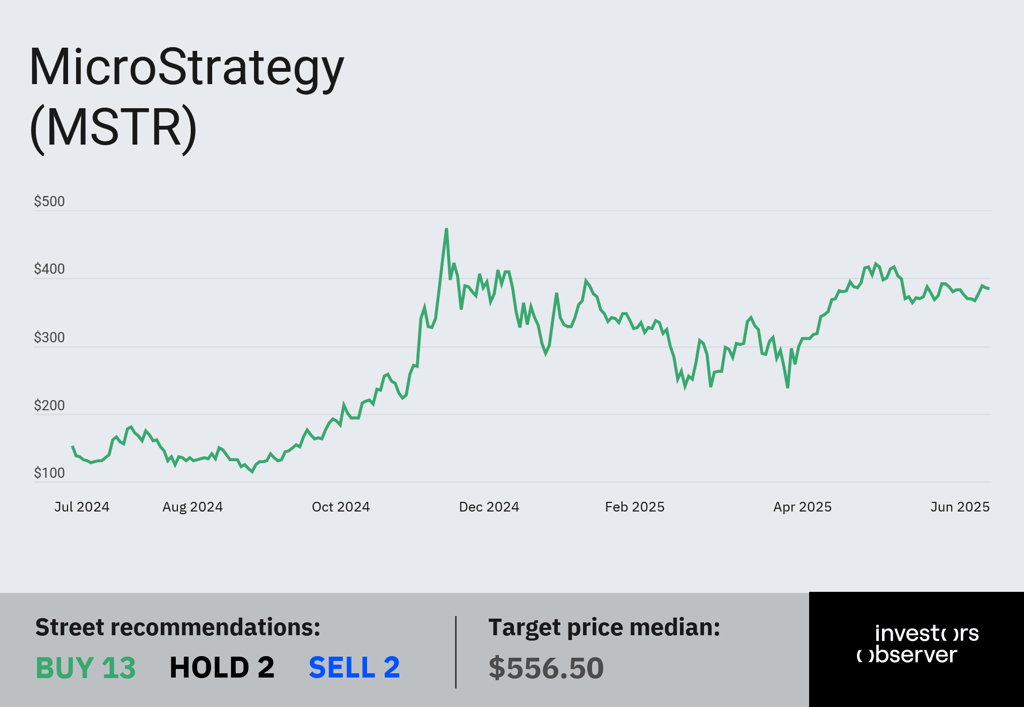Click the MicroStrategy (MSTR) chart title
This screenshot has width=1024, height=707.
point(187,99)
